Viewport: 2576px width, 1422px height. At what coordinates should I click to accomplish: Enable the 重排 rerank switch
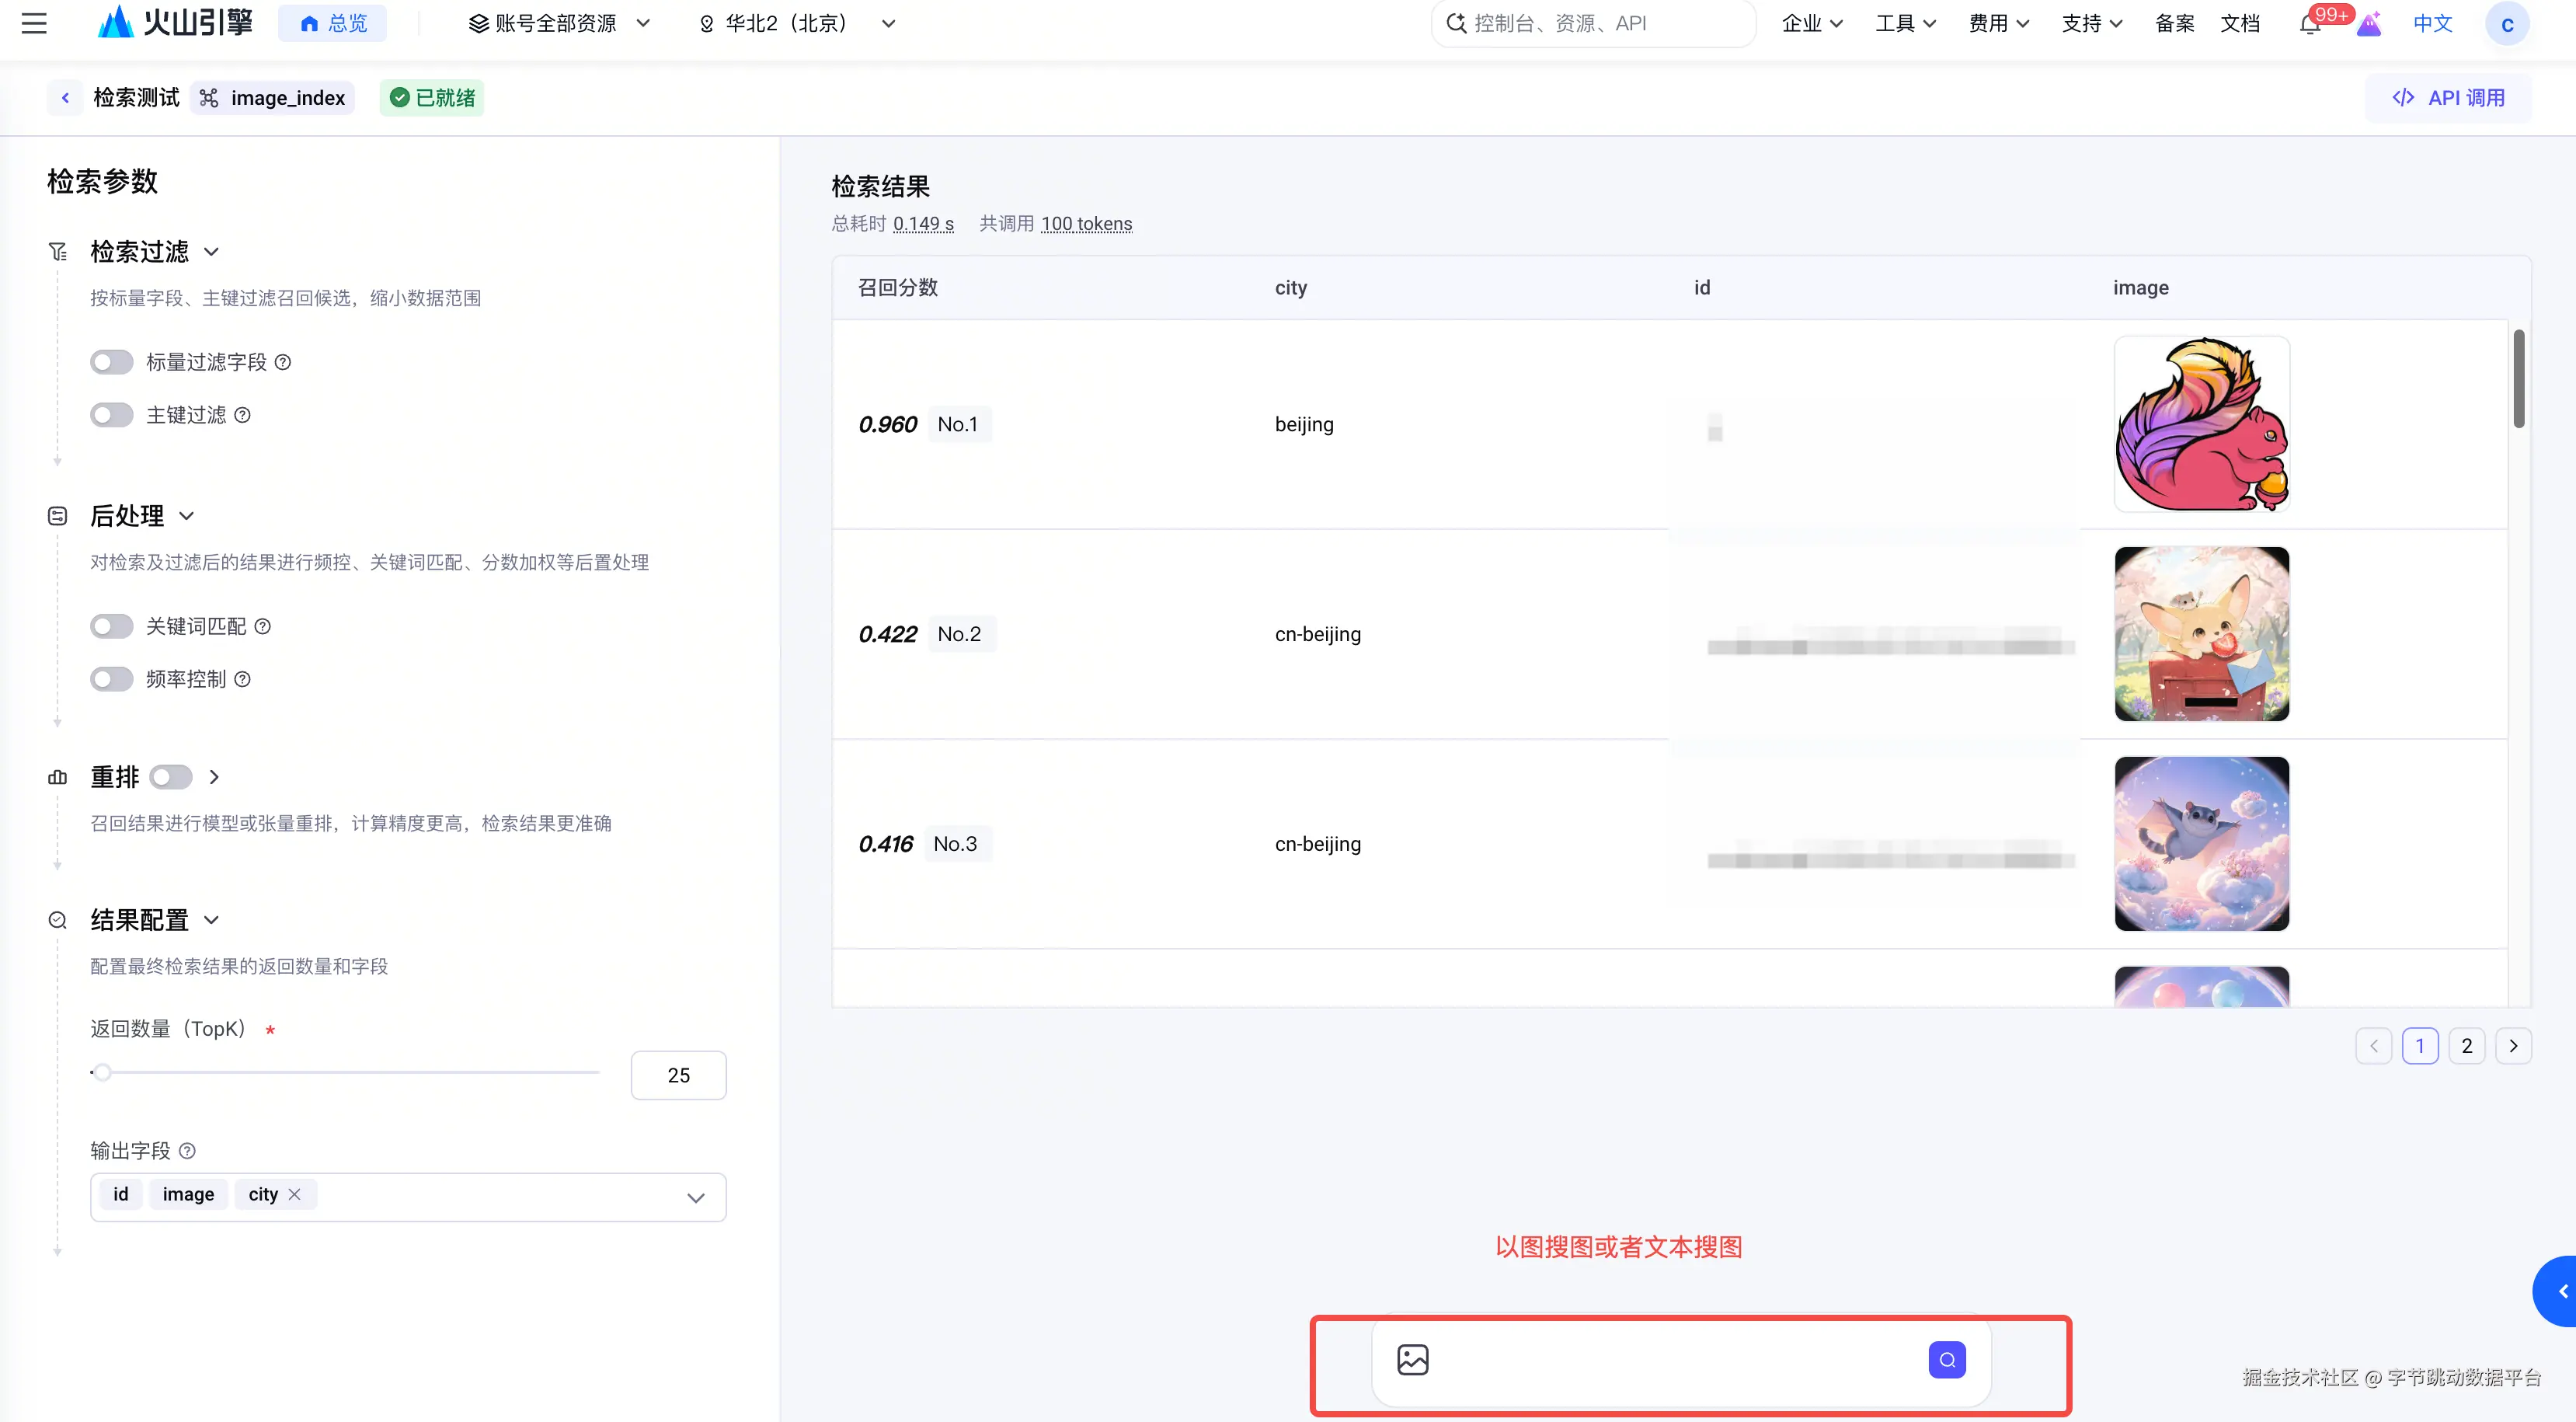171,776
